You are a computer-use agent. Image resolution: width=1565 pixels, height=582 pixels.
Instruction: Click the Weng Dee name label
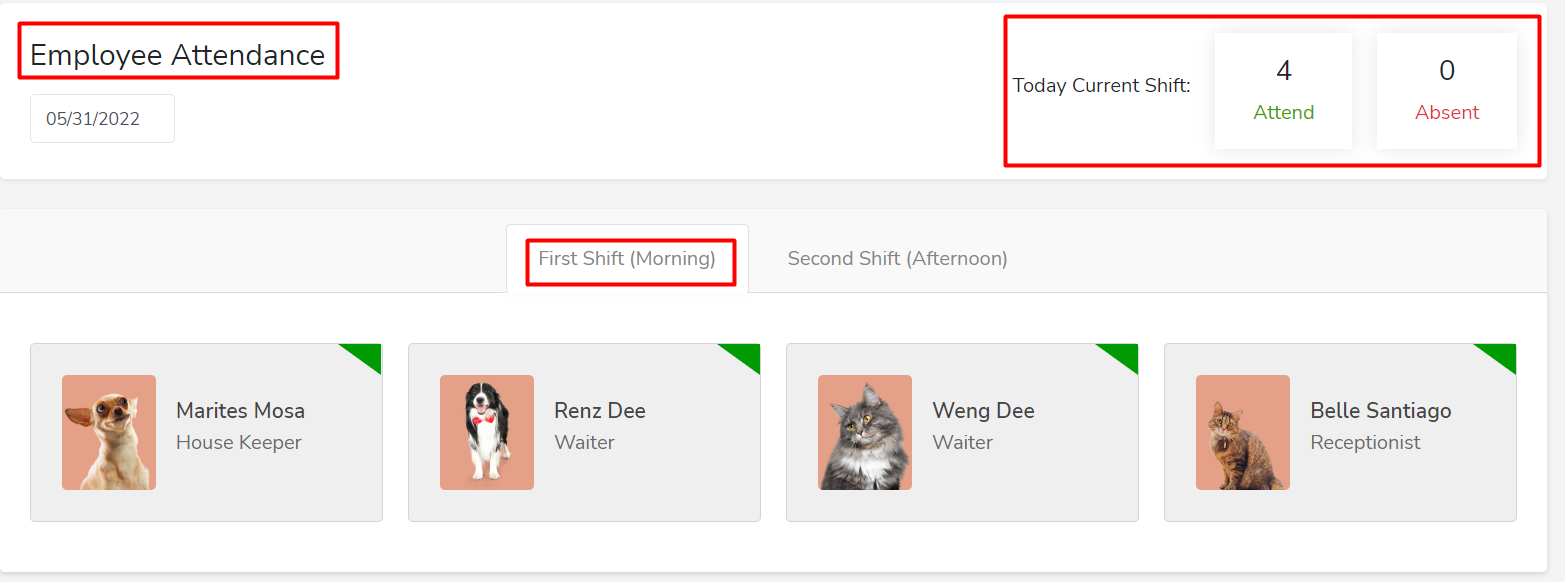point(983,411)
